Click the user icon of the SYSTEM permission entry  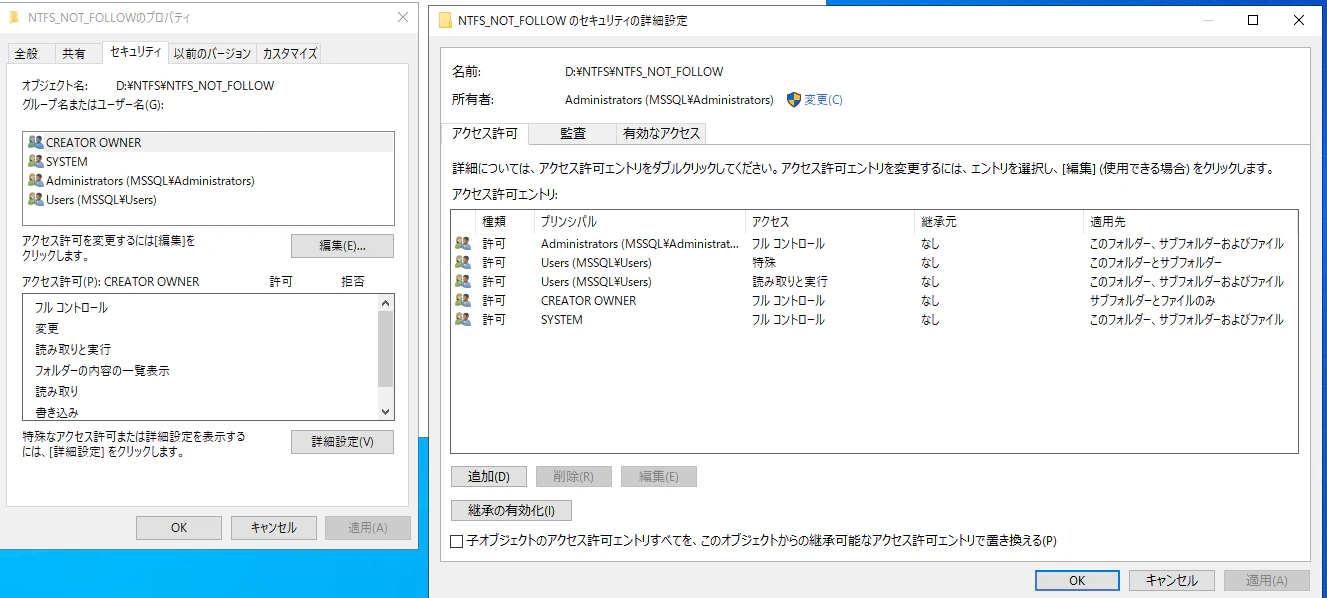point(463,319)
